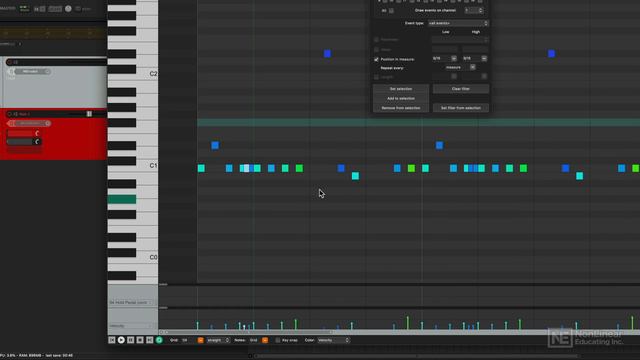Toggle the Value filter checkbox

click(x=376, y=49)
